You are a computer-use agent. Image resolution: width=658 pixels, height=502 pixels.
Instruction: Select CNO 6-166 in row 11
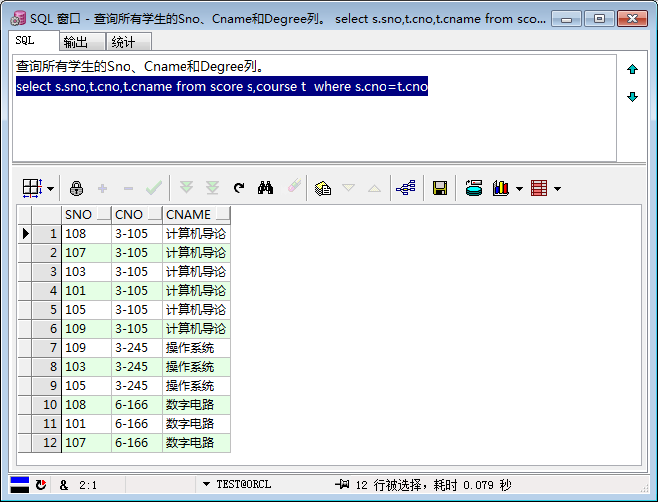[x=137, y=424]
